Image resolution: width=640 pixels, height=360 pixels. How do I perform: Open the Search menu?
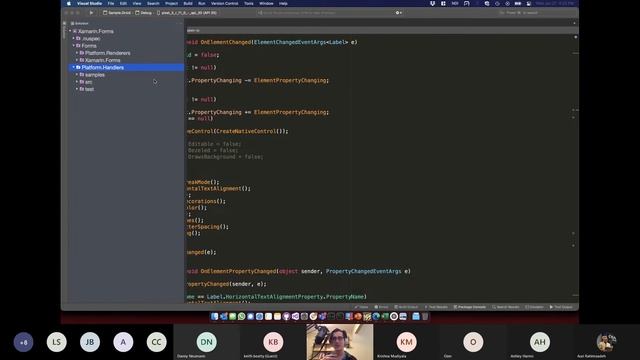coord(153,3)
